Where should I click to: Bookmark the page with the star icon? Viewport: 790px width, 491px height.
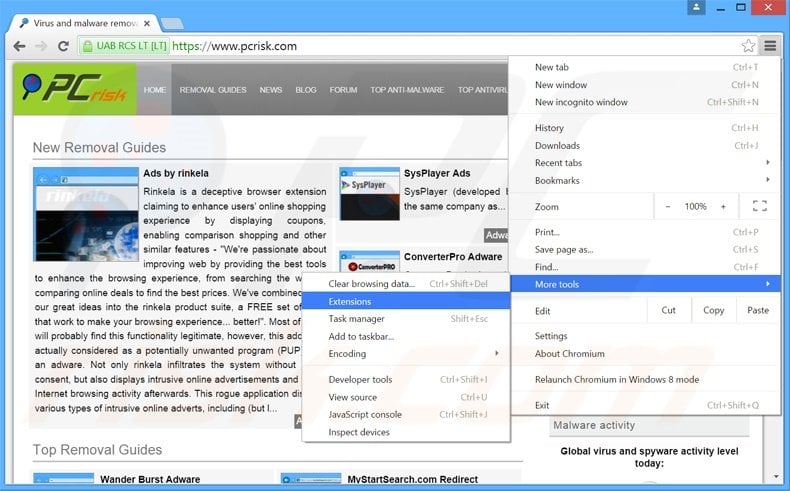pyautogui.click(x=748, y=46)
